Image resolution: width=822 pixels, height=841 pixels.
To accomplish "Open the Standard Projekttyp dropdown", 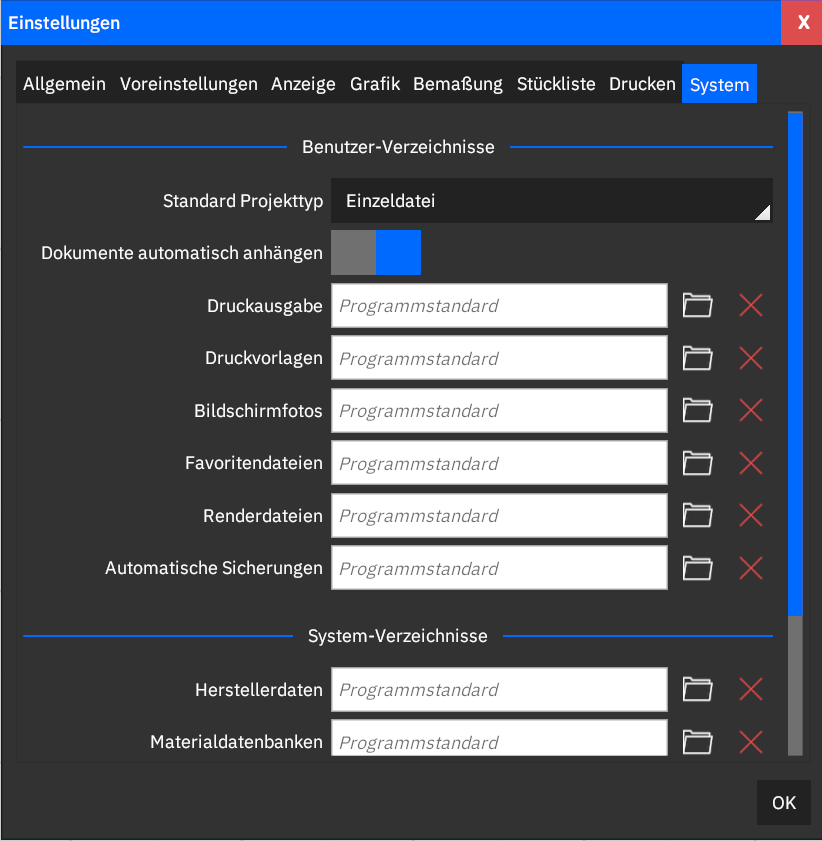I will point(552,201).
